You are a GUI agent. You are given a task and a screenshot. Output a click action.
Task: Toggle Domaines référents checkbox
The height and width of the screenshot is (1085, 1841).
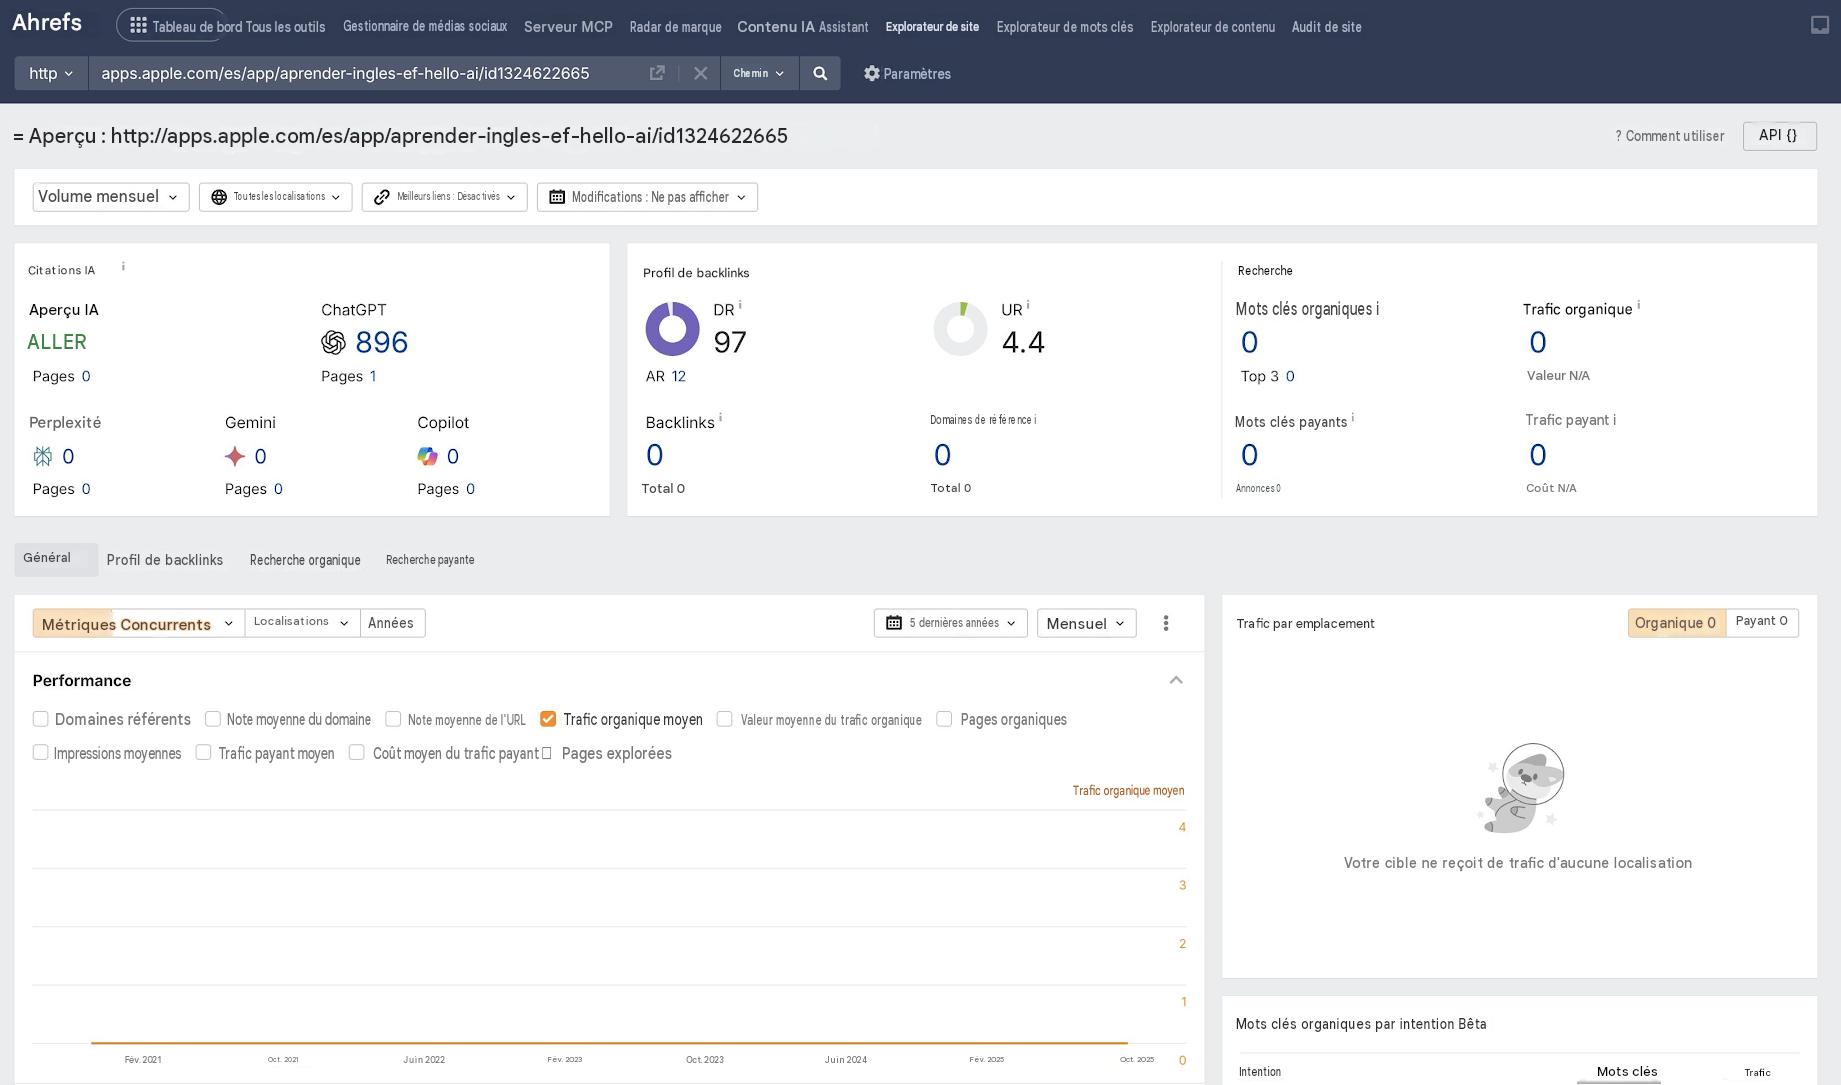click(41, 719)
